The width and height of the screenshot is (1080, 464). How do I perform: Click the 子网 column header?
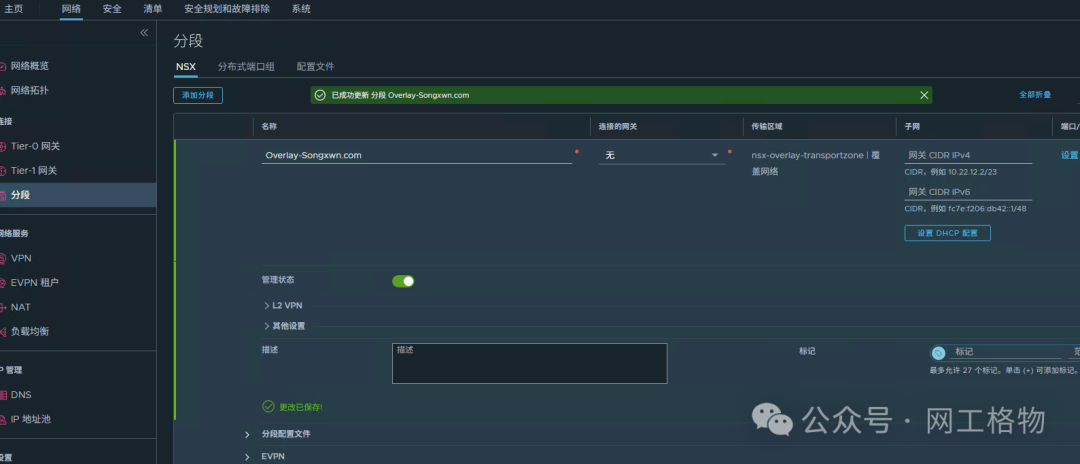click(x=912, y=127)
